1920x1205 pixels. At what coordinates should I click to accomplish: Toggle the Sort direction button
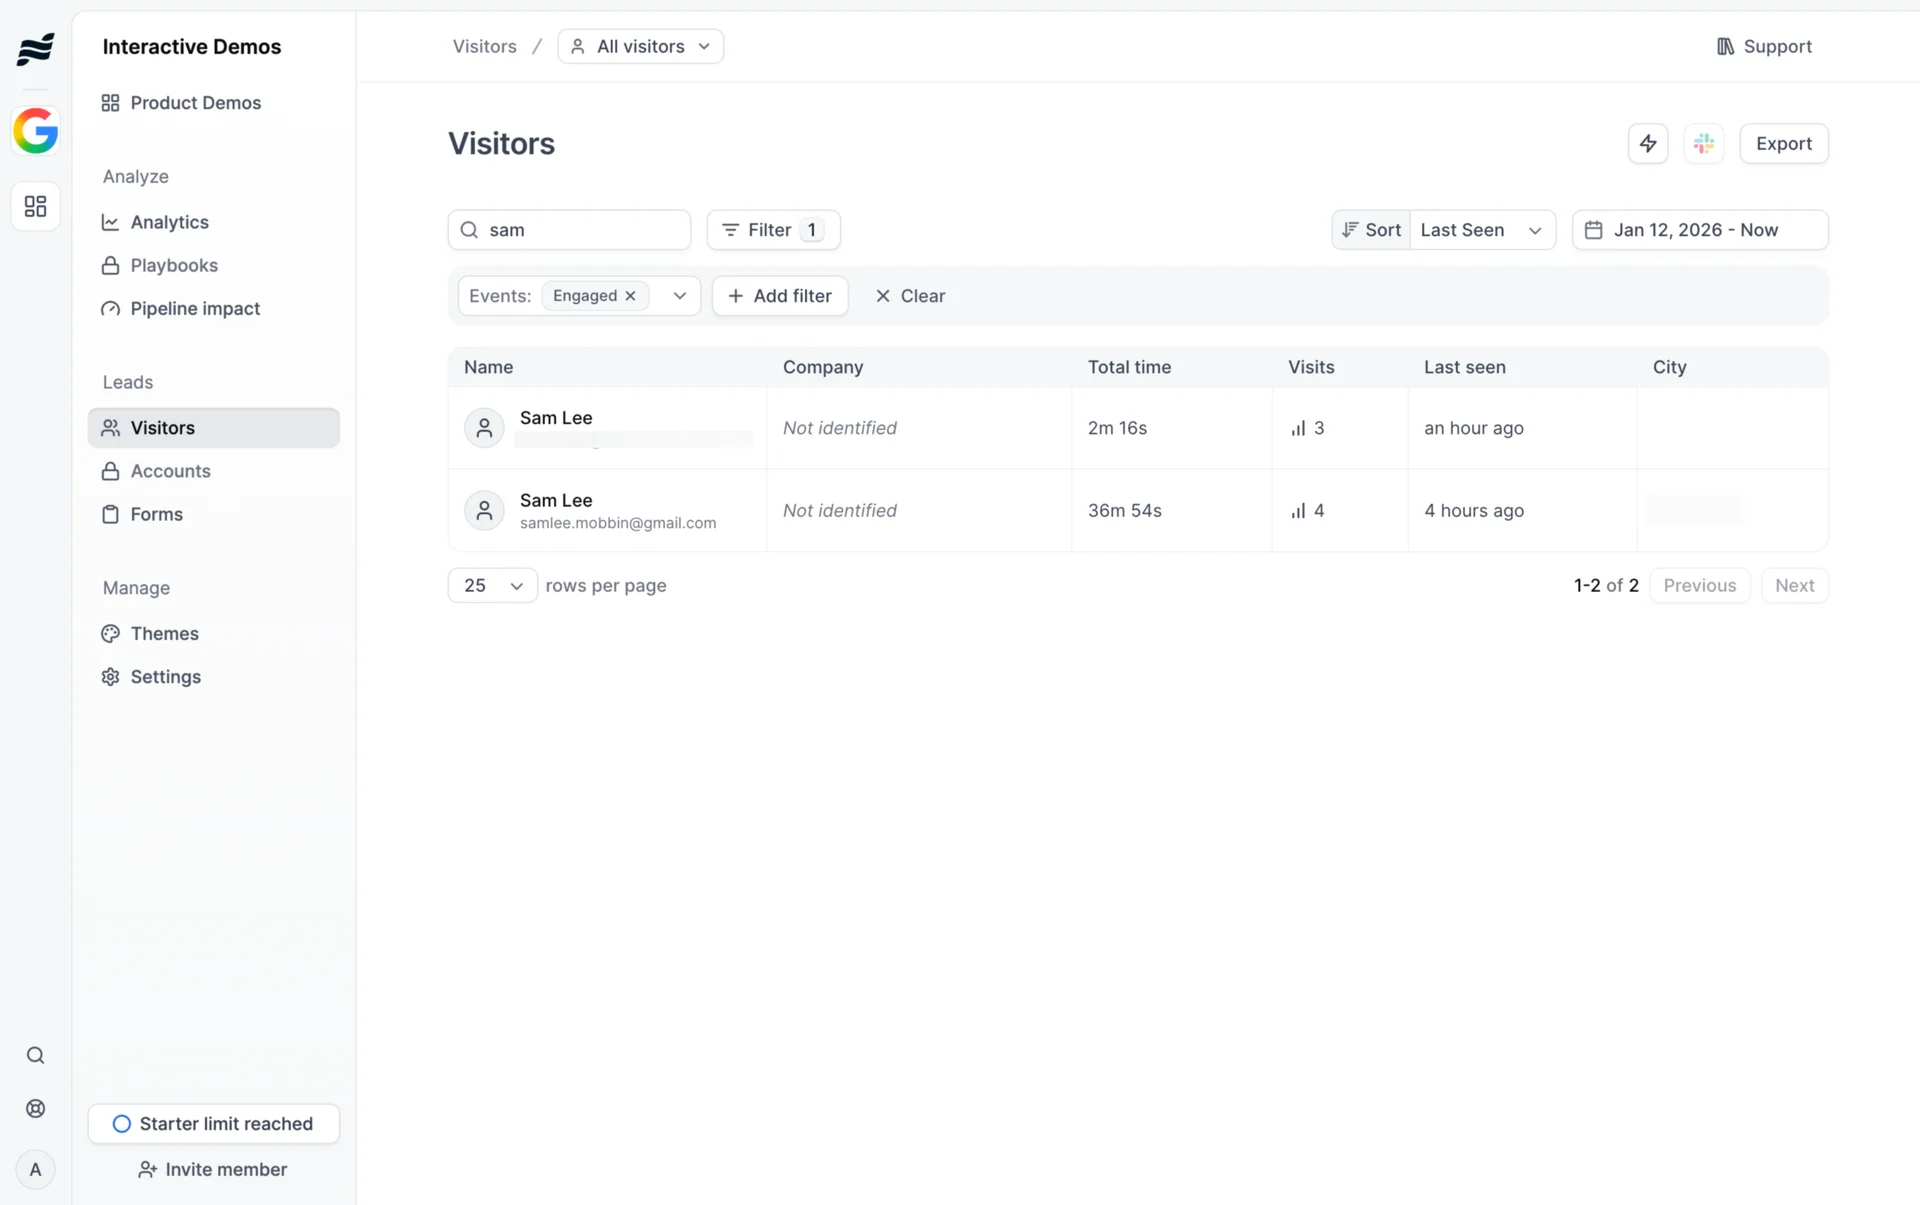(x=1370, y=230)
